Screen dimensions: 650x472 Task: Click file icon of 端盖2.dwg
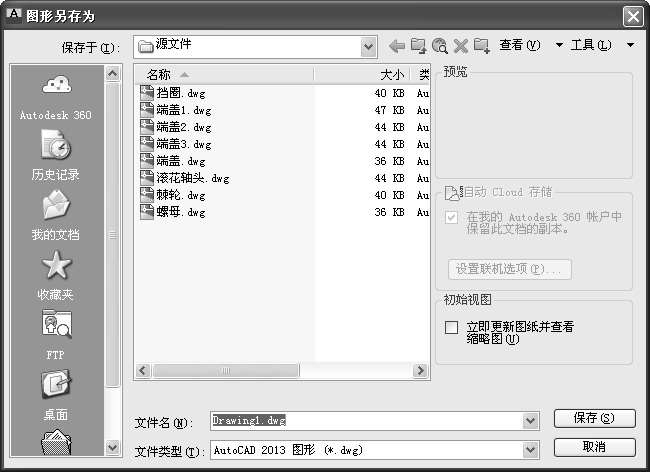147,126
